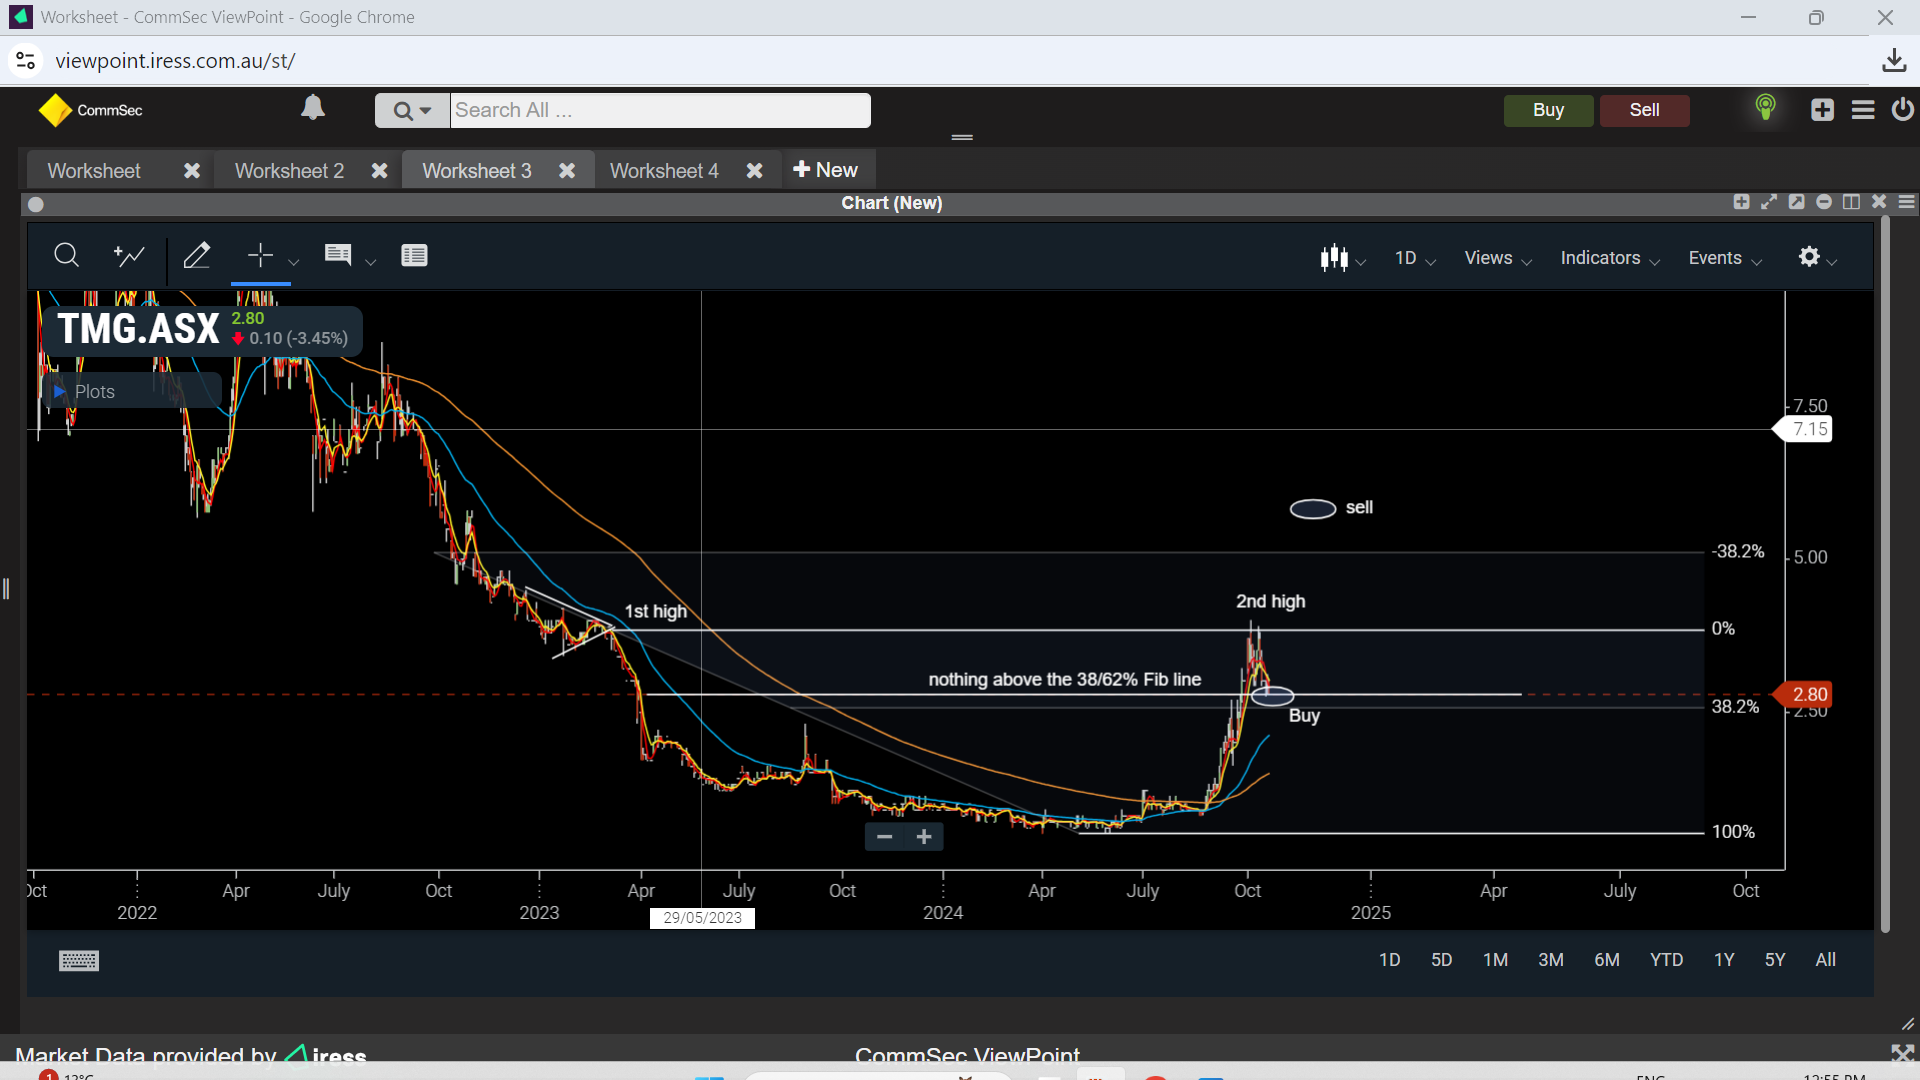
Task: Close the Worksheet 2 tab
Action: [379, 171]
